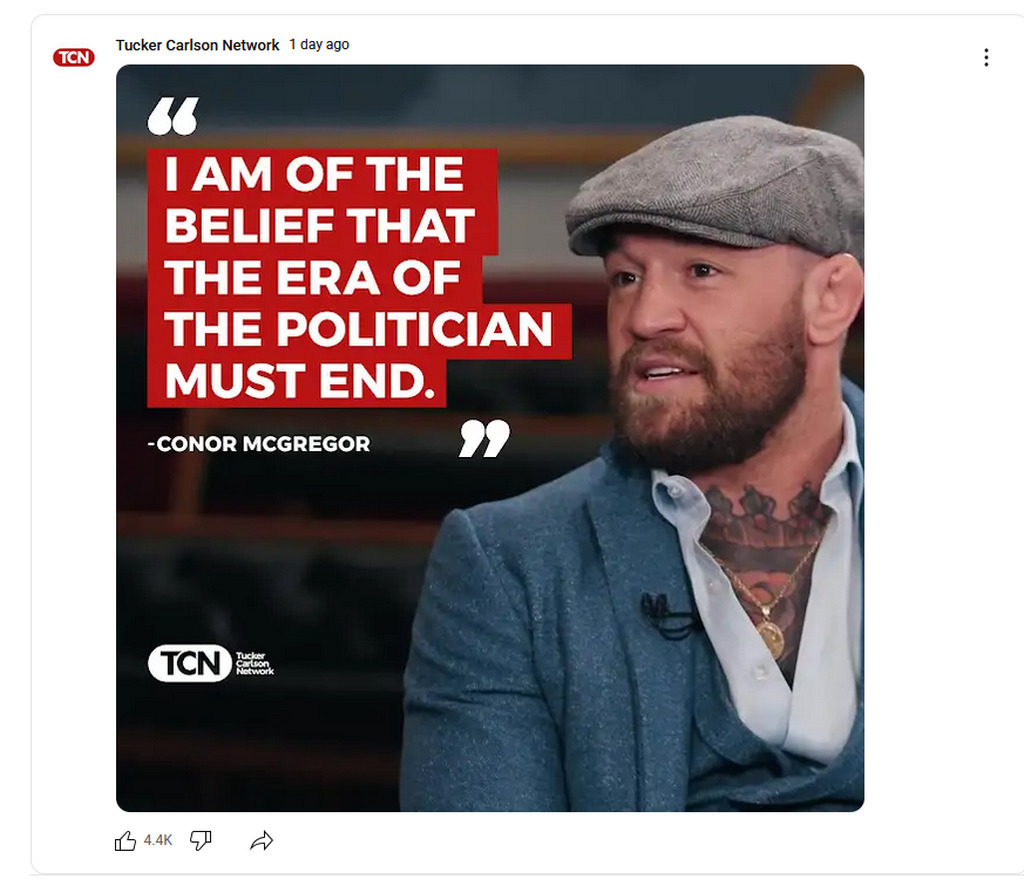
Task: Dislike the post with the thumbs-down
Action: coord(201,841)
